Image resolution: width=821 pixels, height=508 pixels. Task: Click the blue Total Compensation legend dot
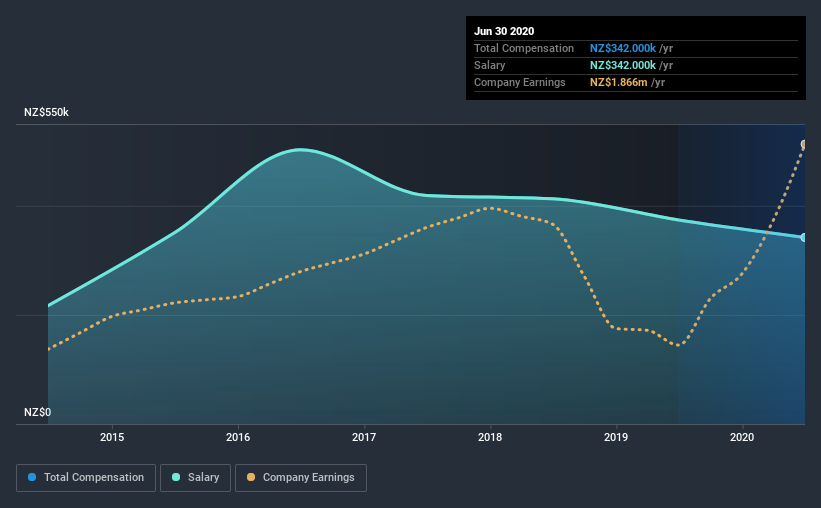[x=32, y=477]
